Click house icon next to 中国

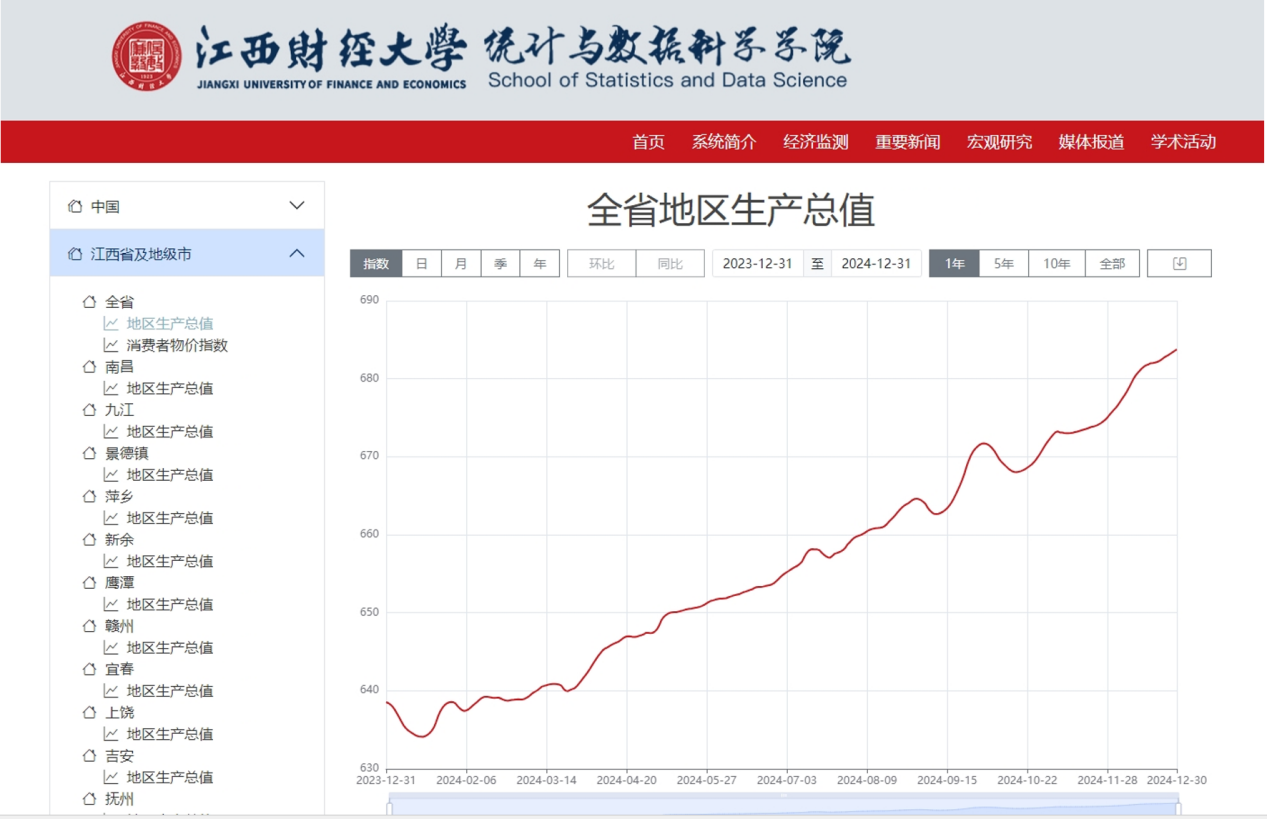(75, 206)
